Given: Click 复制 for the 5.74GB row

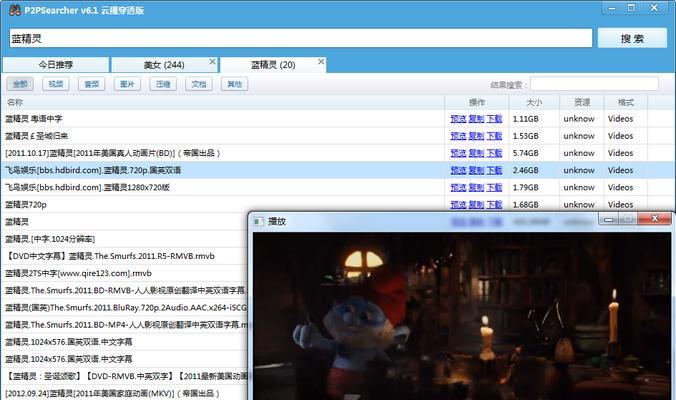Looking at the screenshot, I should coord(476,153).
